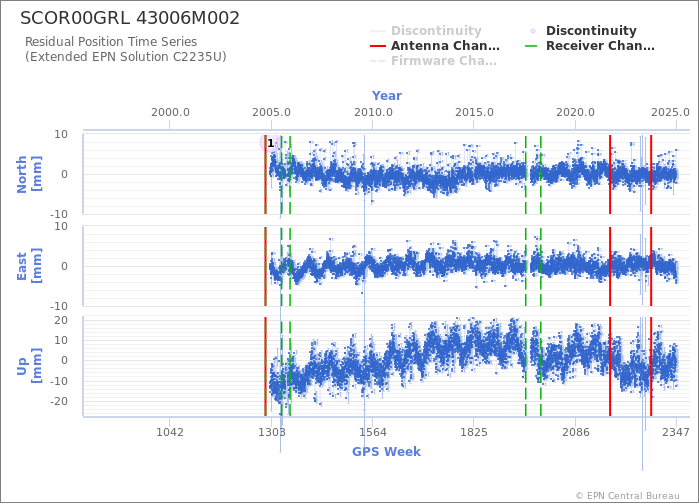Image resolution: width=700 pixels, height=504 pixels.
Task: Toggle the greyed-out Firmware Change legend entry
Action: (433, 61)
